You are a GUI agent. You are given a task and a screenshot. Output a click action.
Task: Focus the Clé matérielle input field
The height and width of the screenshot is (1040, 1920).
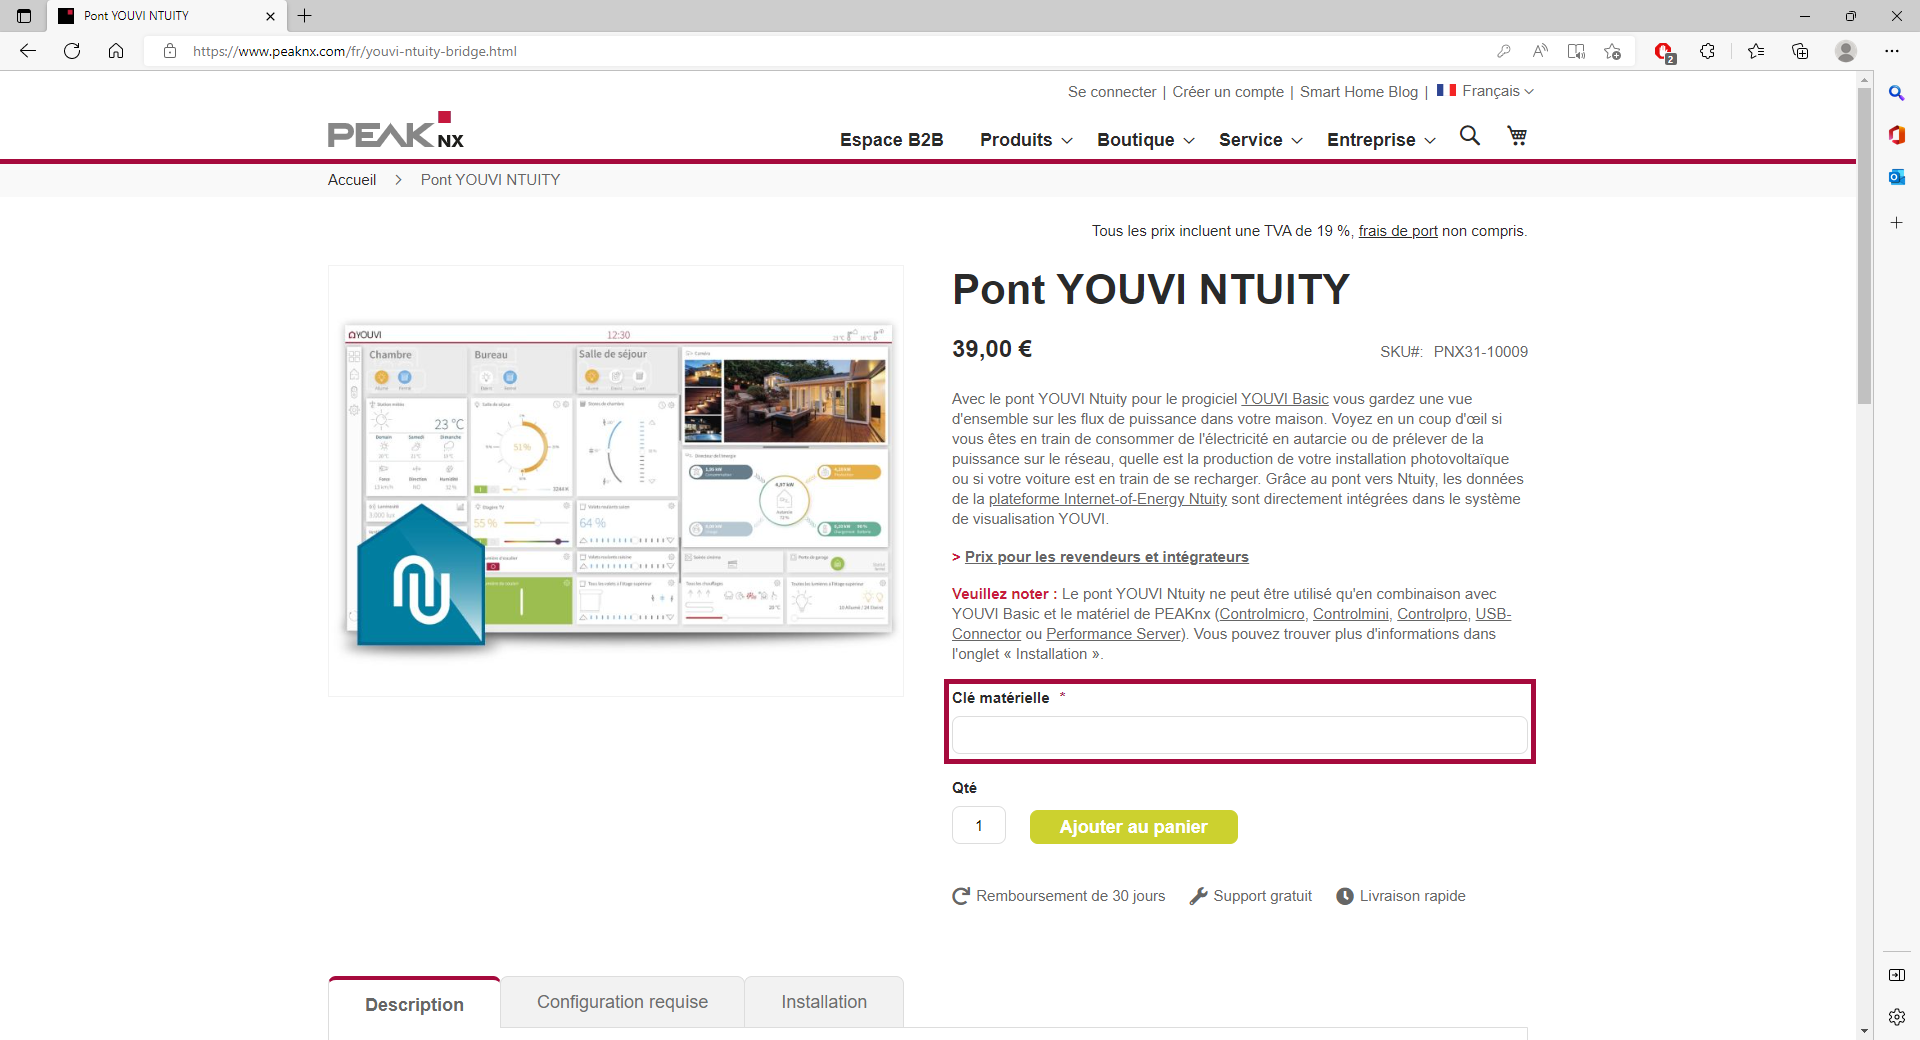1239,735
